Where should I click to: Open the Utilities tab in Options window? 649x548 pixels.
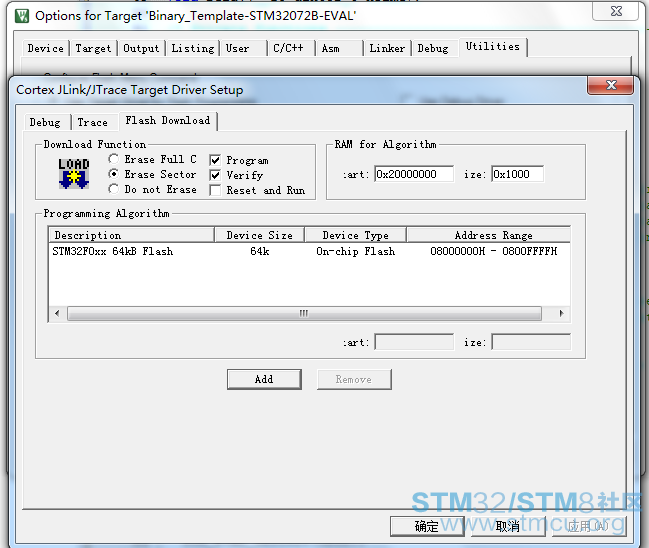(x=493, y=46)
